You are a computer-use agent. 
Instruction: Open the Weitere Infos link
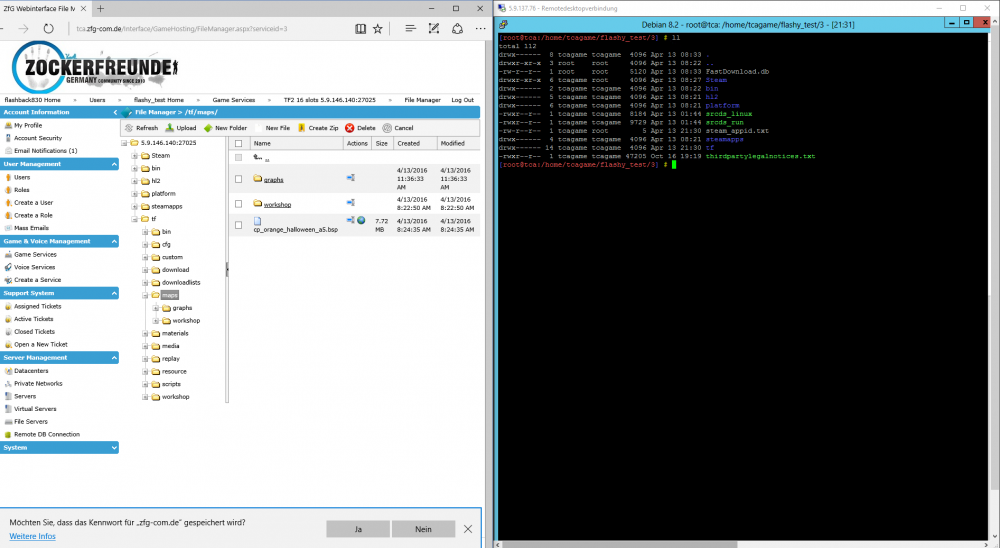32,536
